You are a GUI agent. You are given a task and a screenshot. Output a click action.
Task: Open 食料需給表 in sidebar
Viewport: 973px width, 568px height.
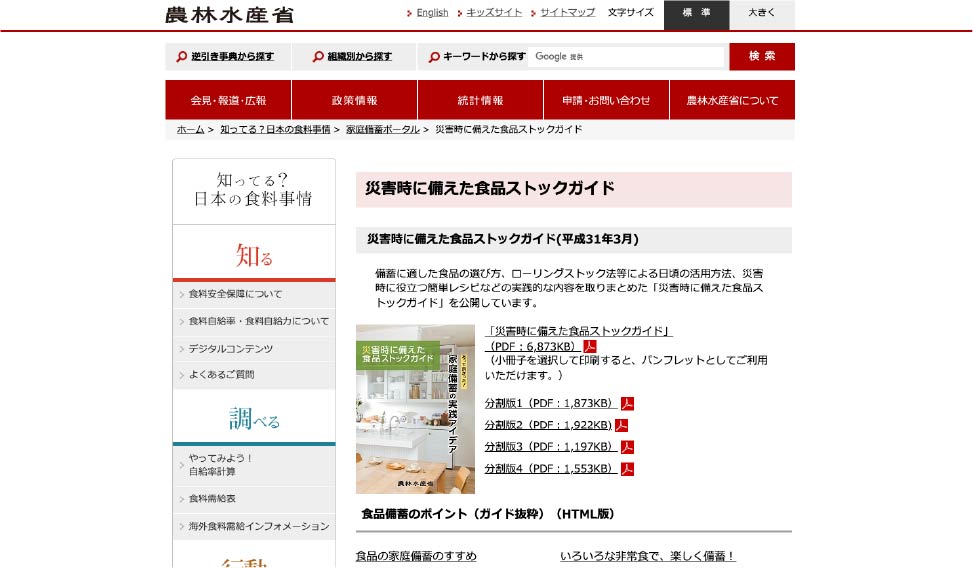click(x=254, y=498)
